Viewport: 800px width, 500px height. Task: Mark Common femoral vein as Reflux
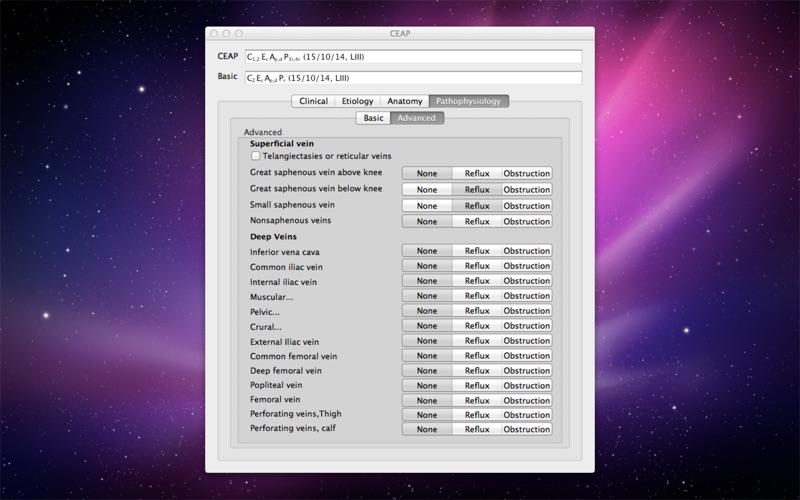(x=477, y=356)
